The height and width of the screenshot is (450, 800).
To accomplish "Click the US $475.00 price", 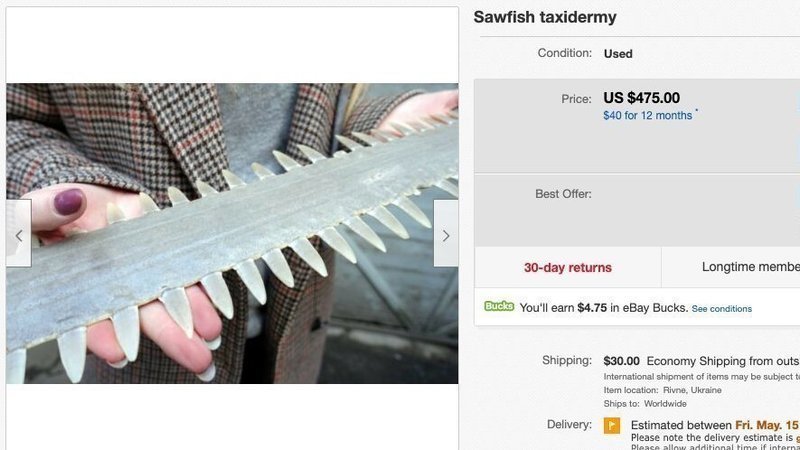I will coord(641,97).
